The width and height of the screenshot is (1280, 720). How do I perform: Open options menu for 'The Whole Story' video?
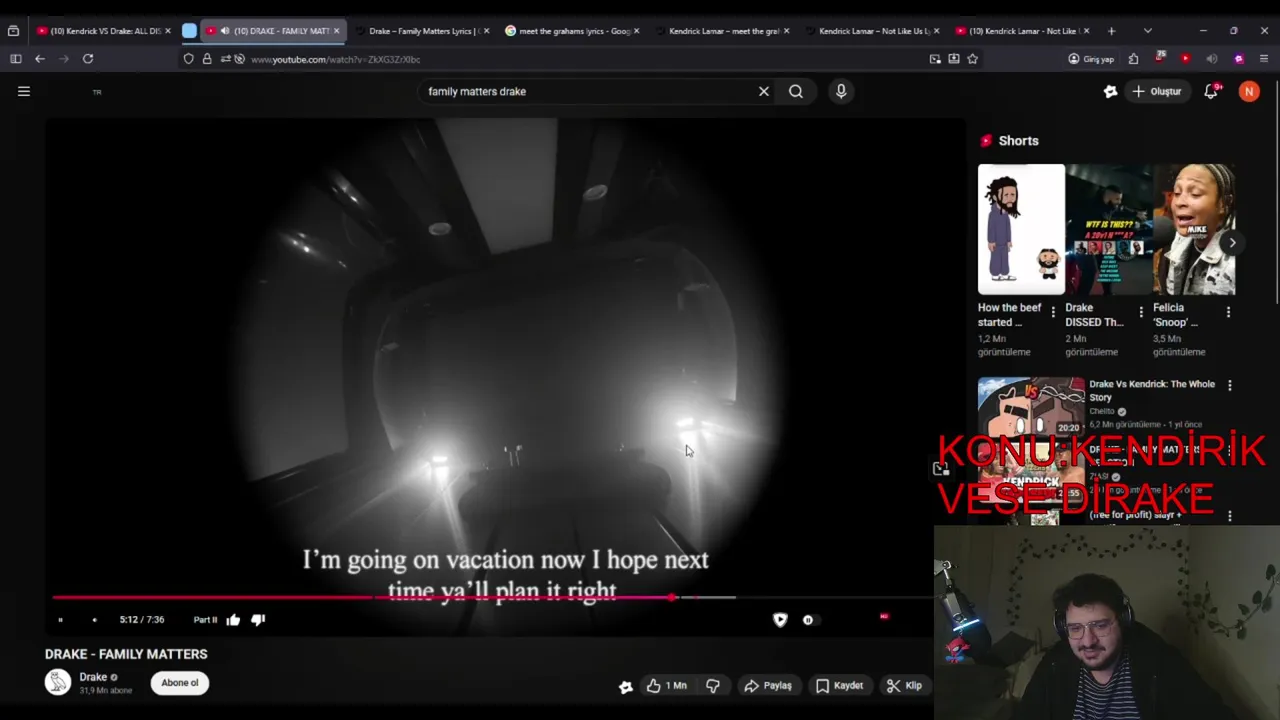pyautogui.click(x=1230, y=385)
